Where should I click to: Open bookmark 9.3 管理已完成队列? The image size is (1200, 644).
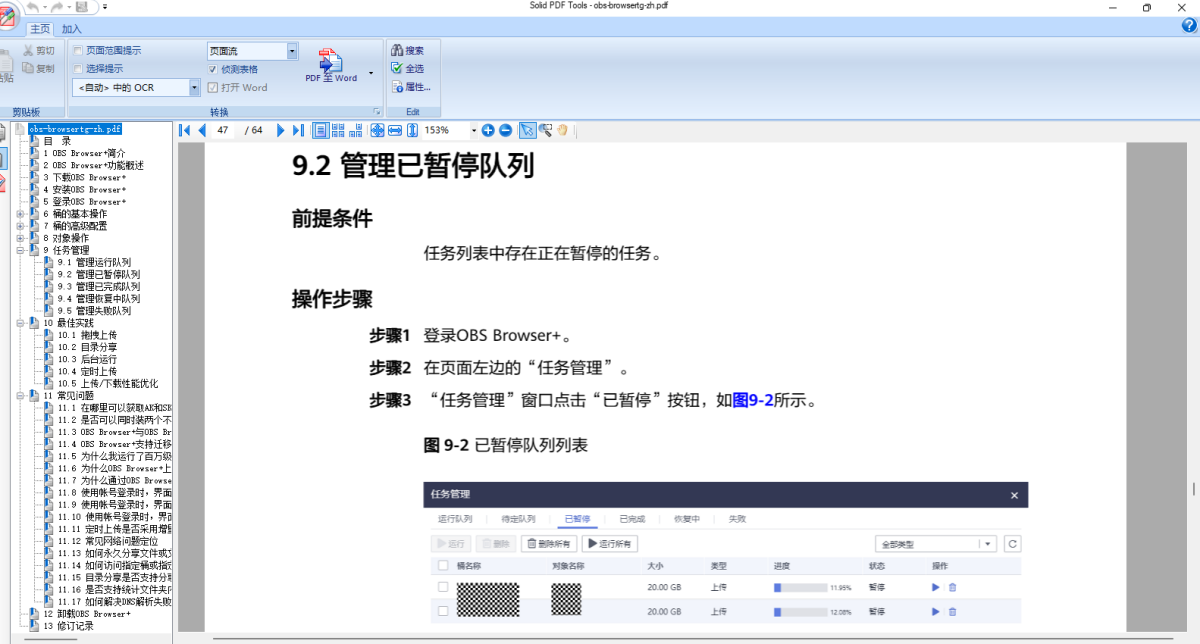click(x=98, y=286)
